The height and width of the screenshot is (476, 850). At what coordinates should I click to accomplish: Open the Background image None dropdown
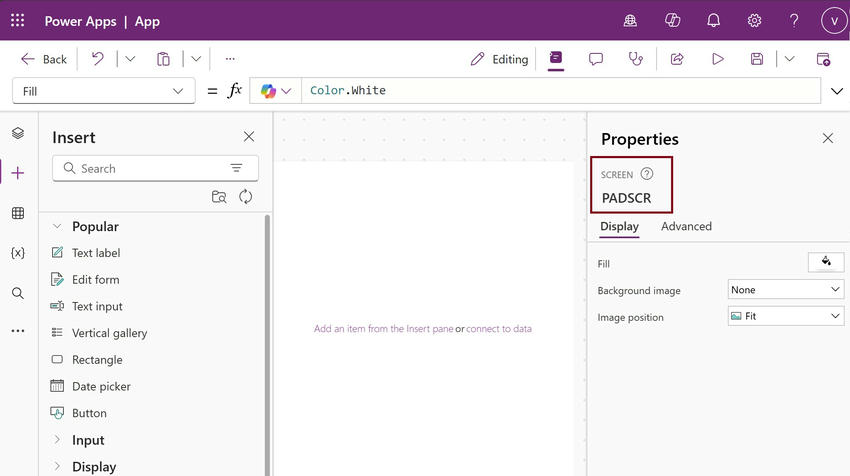[785, 290]
